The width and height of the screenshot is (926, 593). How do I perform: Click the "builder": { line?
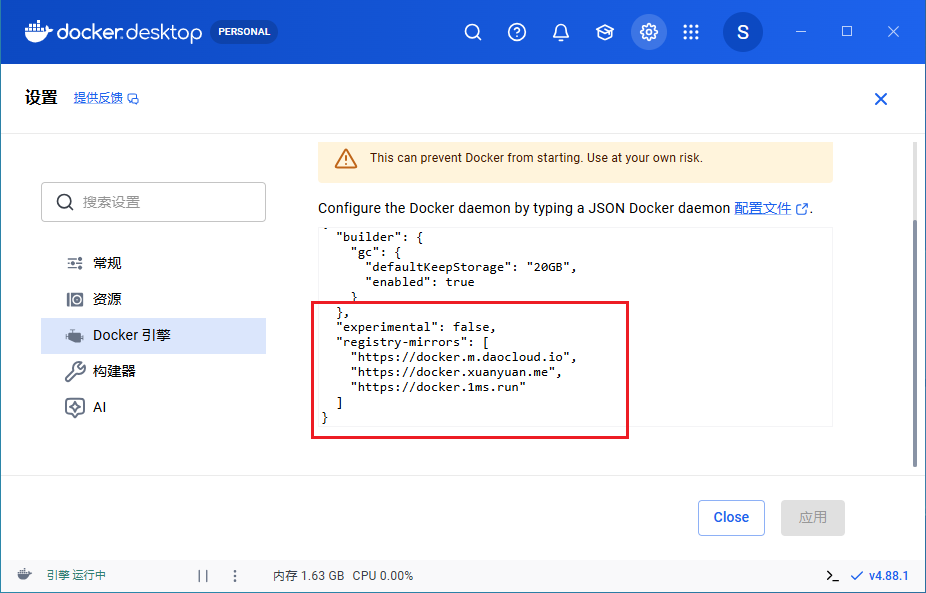(x=379, y=237)
